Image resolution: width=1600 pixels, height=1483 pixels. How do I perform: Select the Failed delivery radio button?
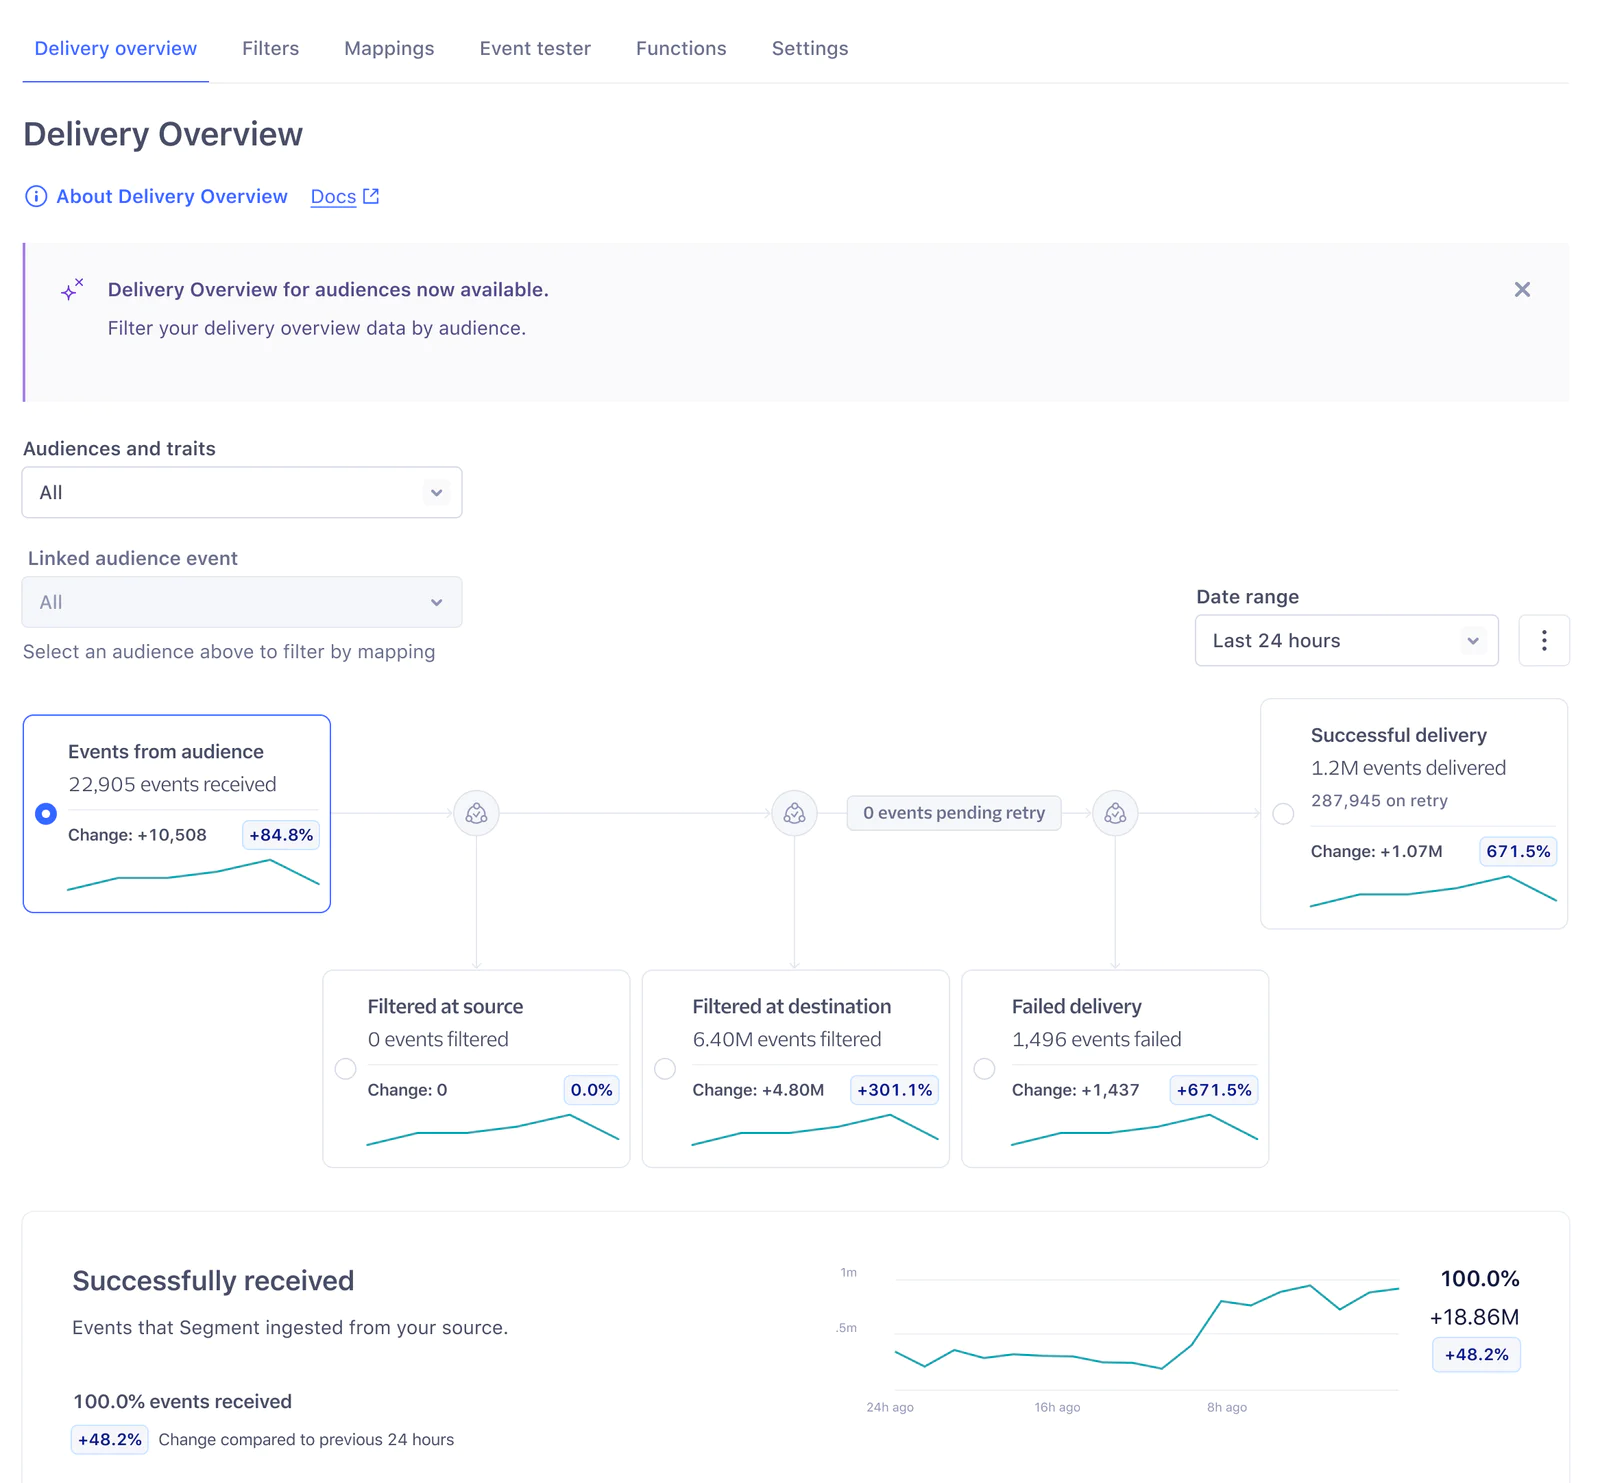[x=985, y=1069]
